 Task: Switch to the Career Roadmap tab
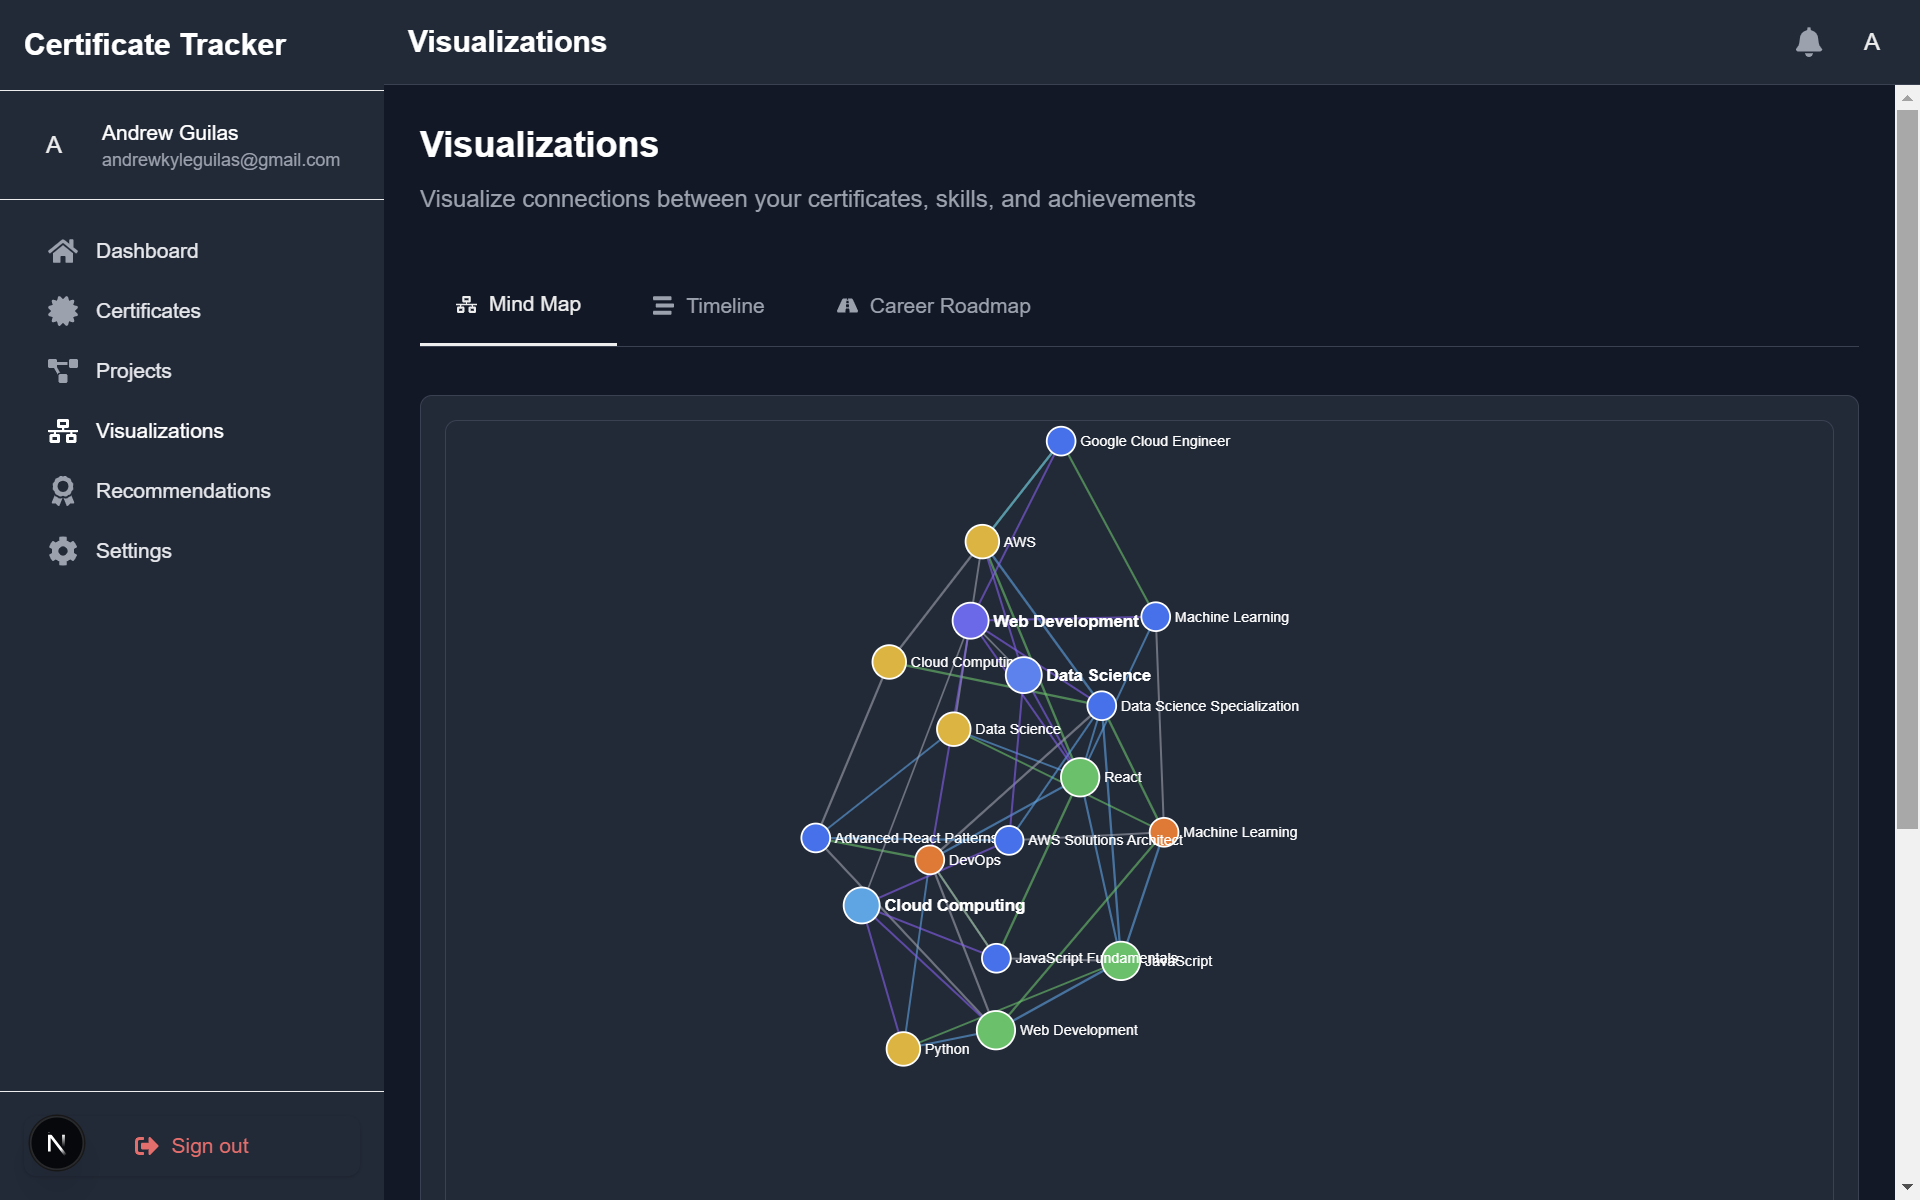pos(933,306)
